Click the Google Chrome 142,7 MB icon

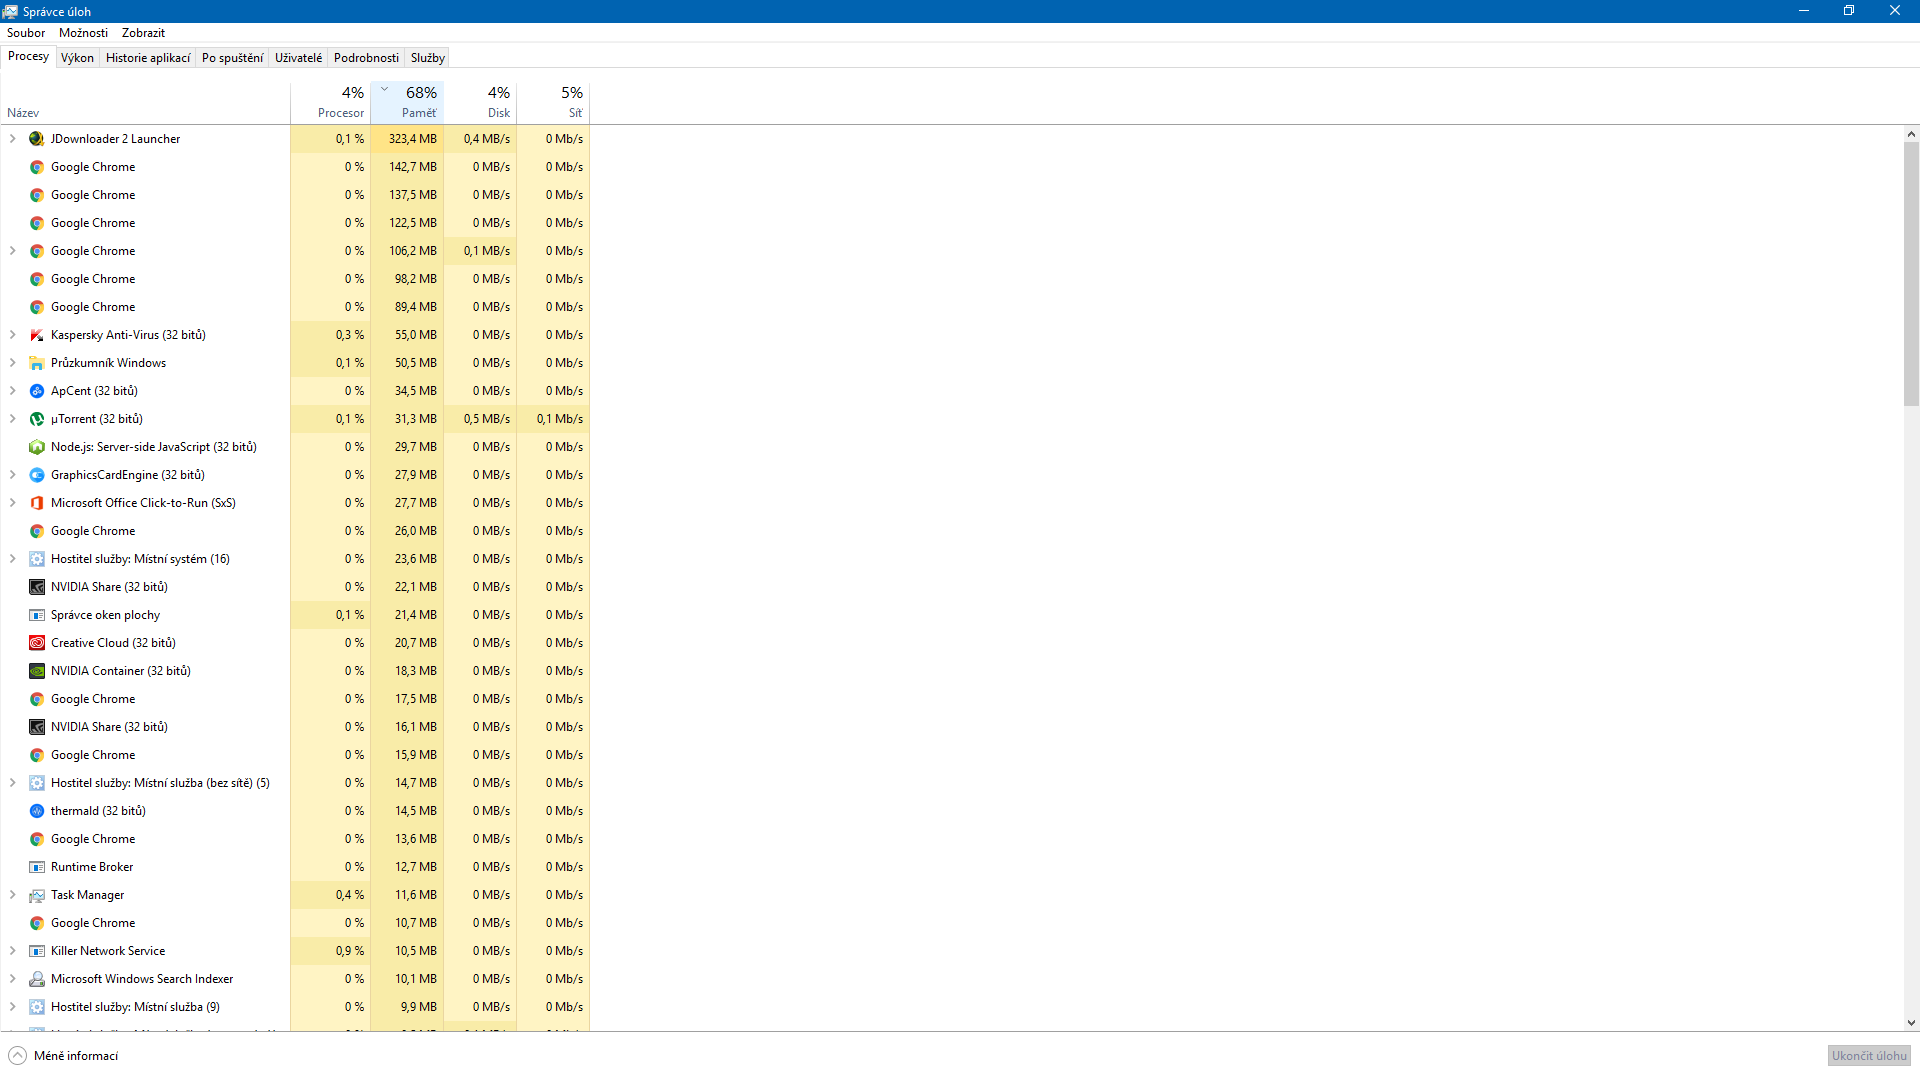pyautogui.click(x=37, y=167)
